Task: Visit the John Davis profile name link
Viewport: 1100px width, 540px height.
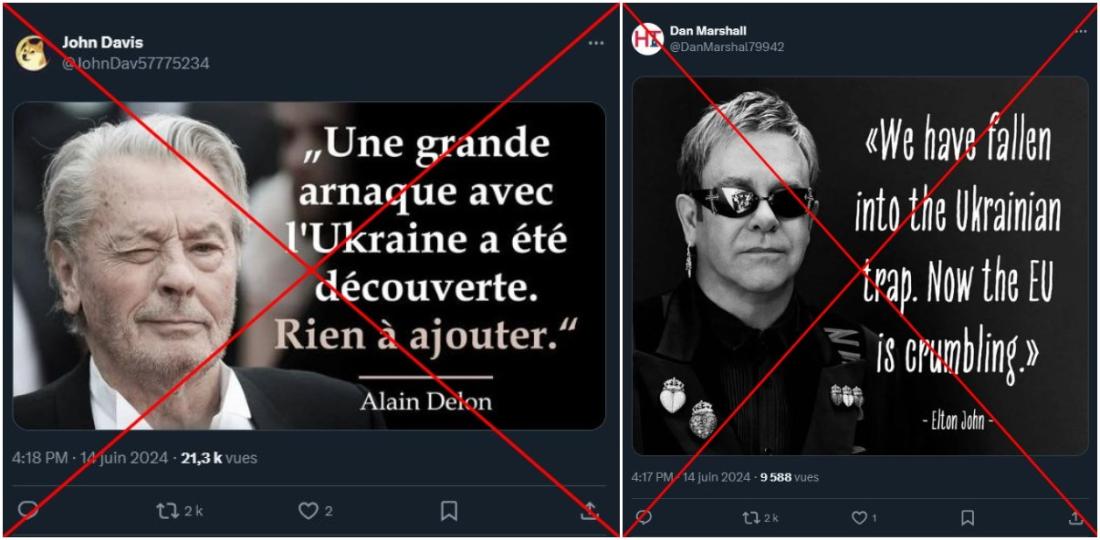Action: (x=102, y=43)
